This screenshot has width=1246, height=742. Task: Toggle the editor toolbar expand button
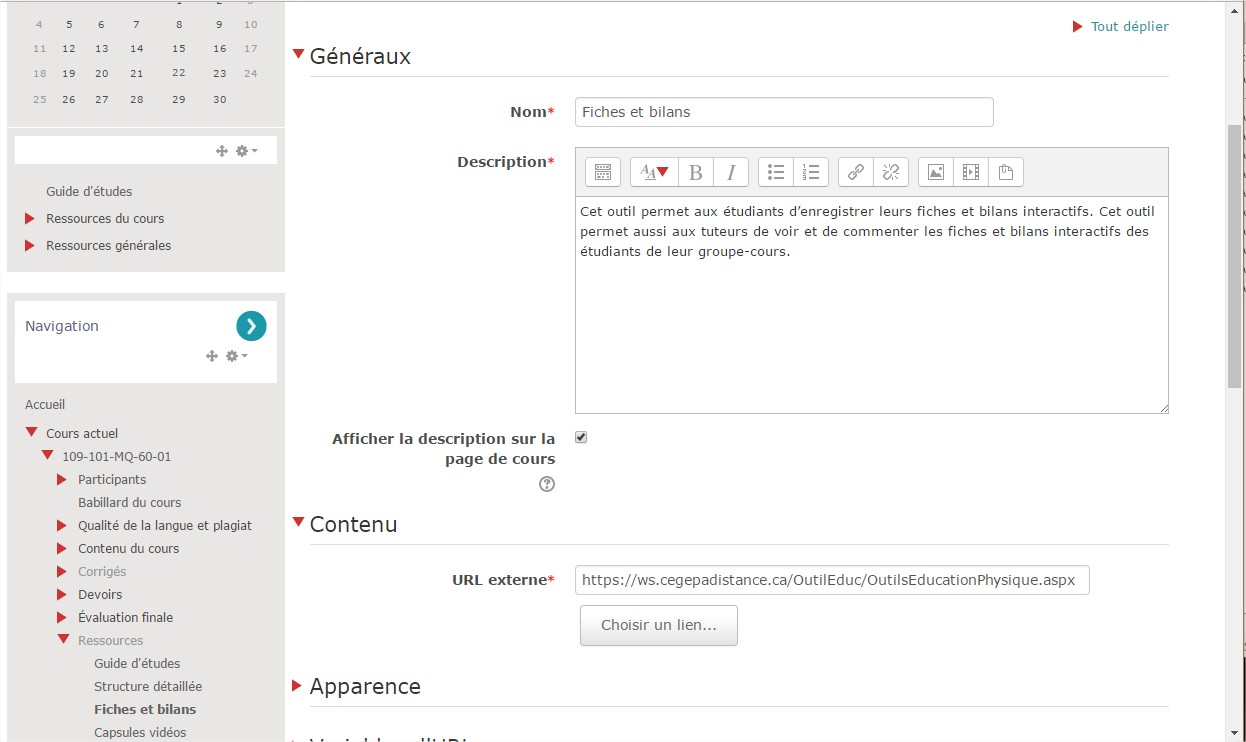[602, 172]
